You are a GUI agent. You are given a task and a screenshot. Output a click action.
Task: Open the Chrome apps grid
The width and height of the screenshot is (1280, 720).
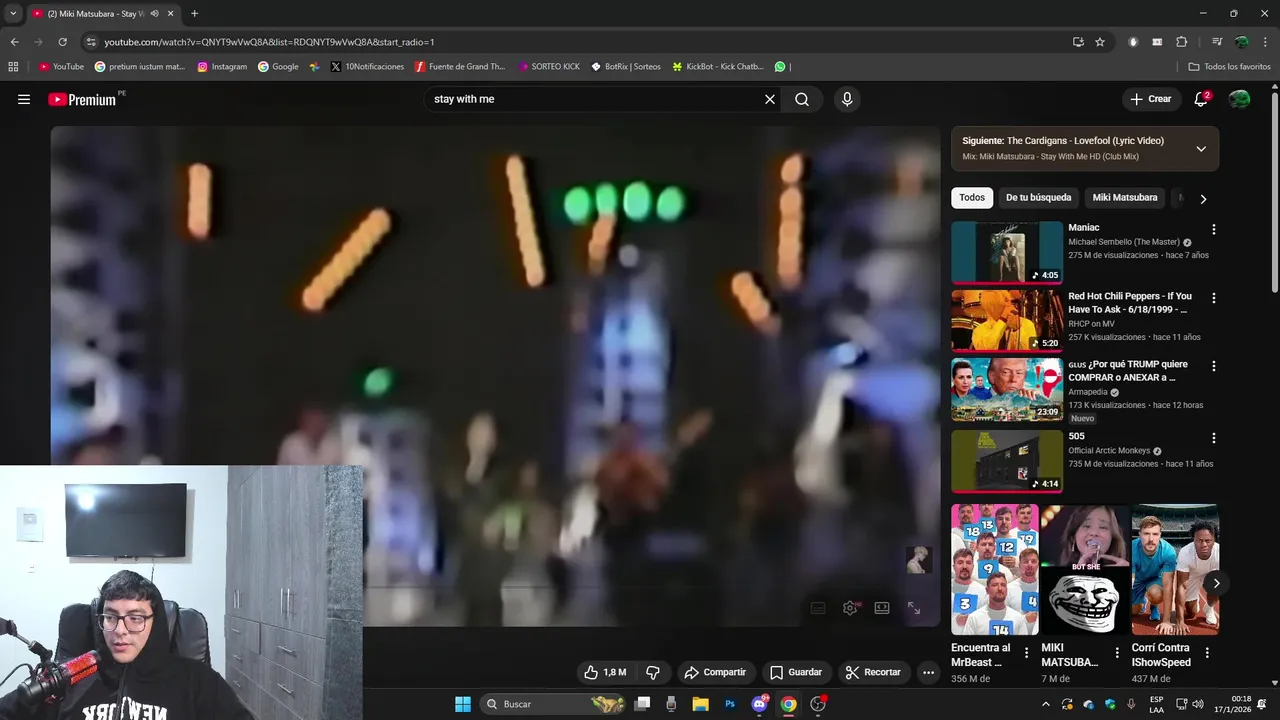click(x=13, y=67)
